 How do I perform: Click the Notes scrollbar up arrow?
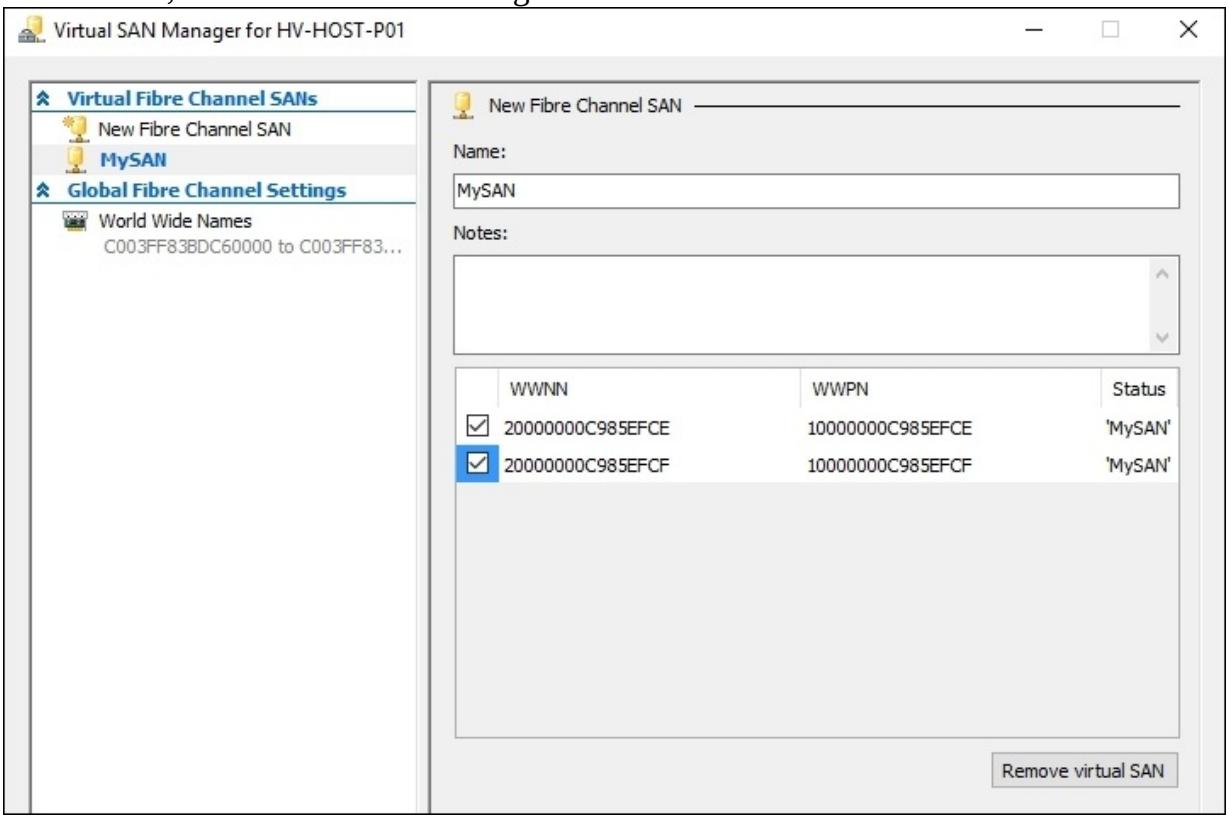pos(1161,273)
